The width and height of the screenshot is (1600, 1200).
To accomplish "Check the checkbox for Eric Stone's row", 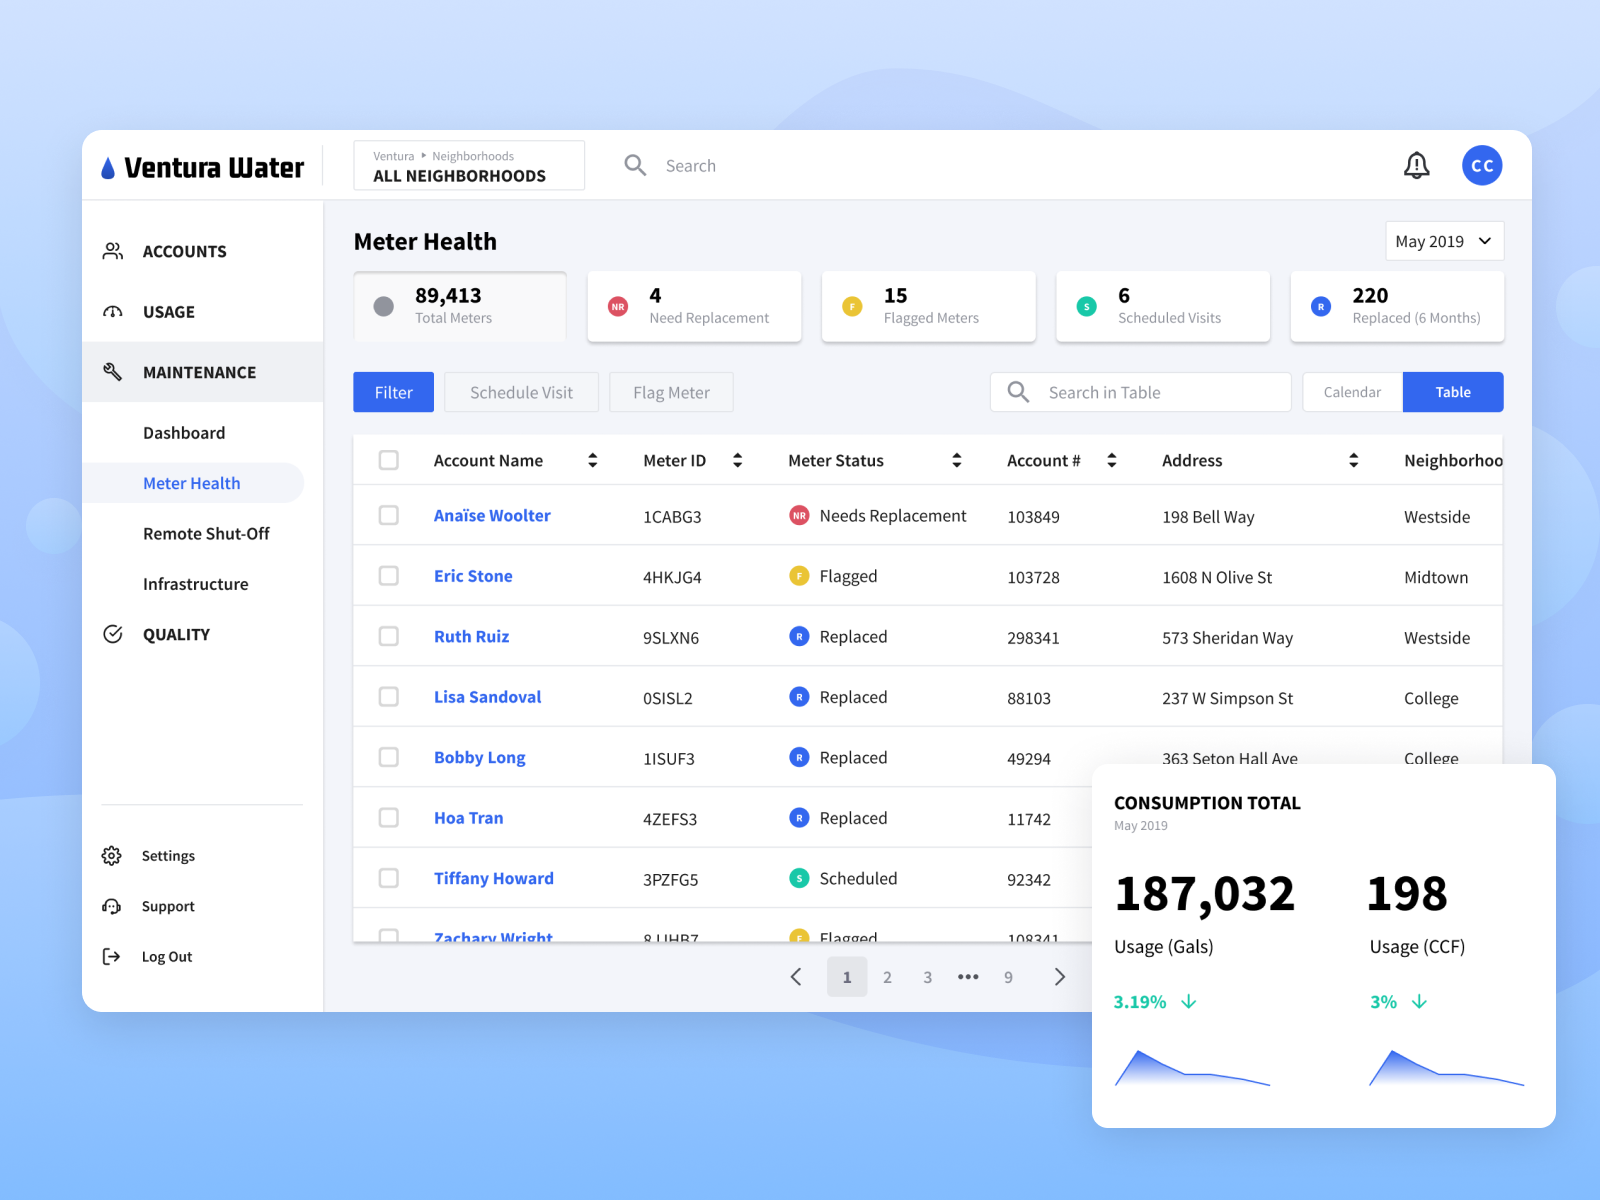I will point(389,575).
